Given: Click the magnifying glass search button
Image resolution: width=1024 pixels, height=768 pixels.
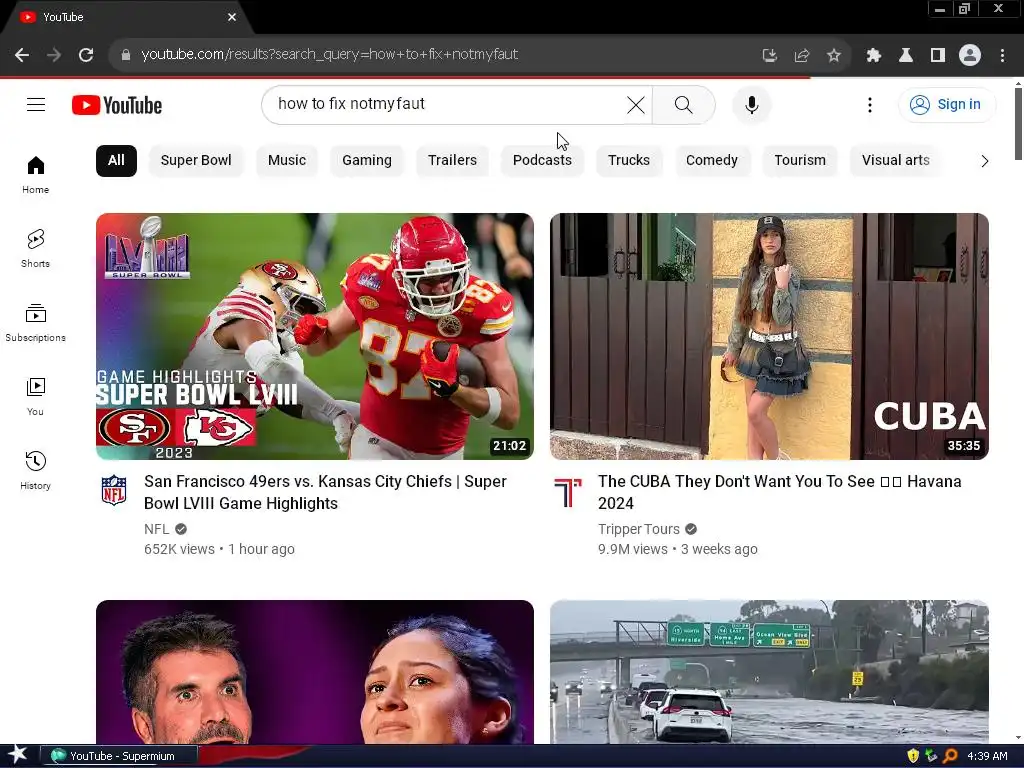Looking at the screenshot, I should (x=683, y=104).
